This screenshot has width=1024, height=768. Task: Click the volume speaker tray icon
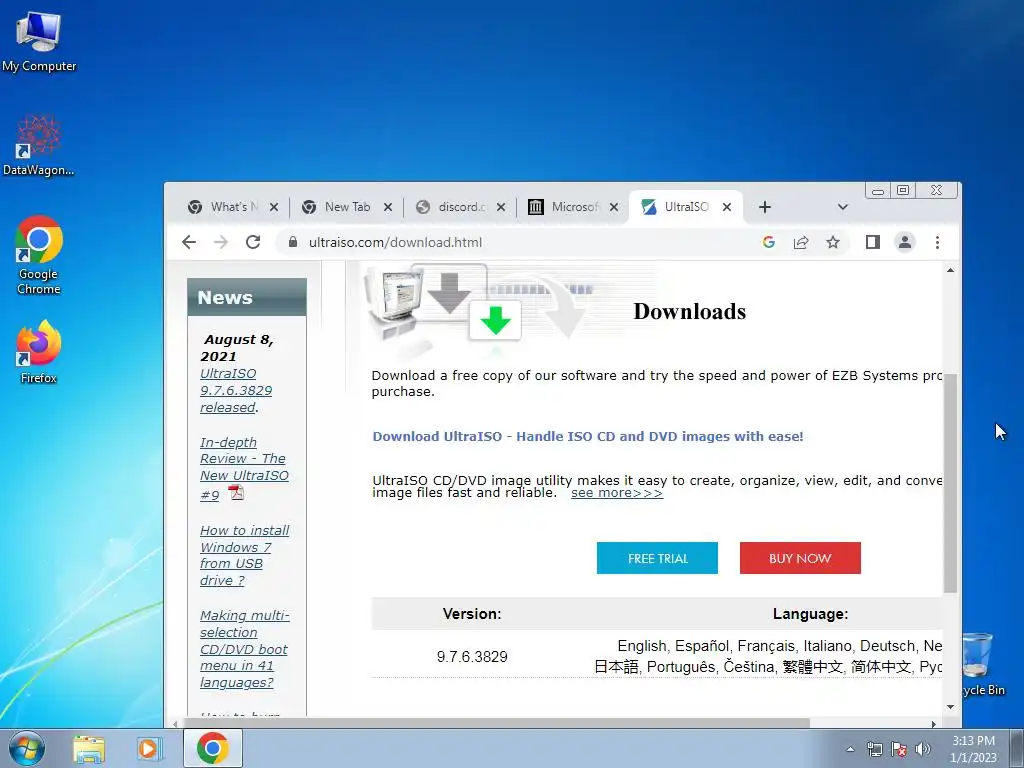click(923, 749)
